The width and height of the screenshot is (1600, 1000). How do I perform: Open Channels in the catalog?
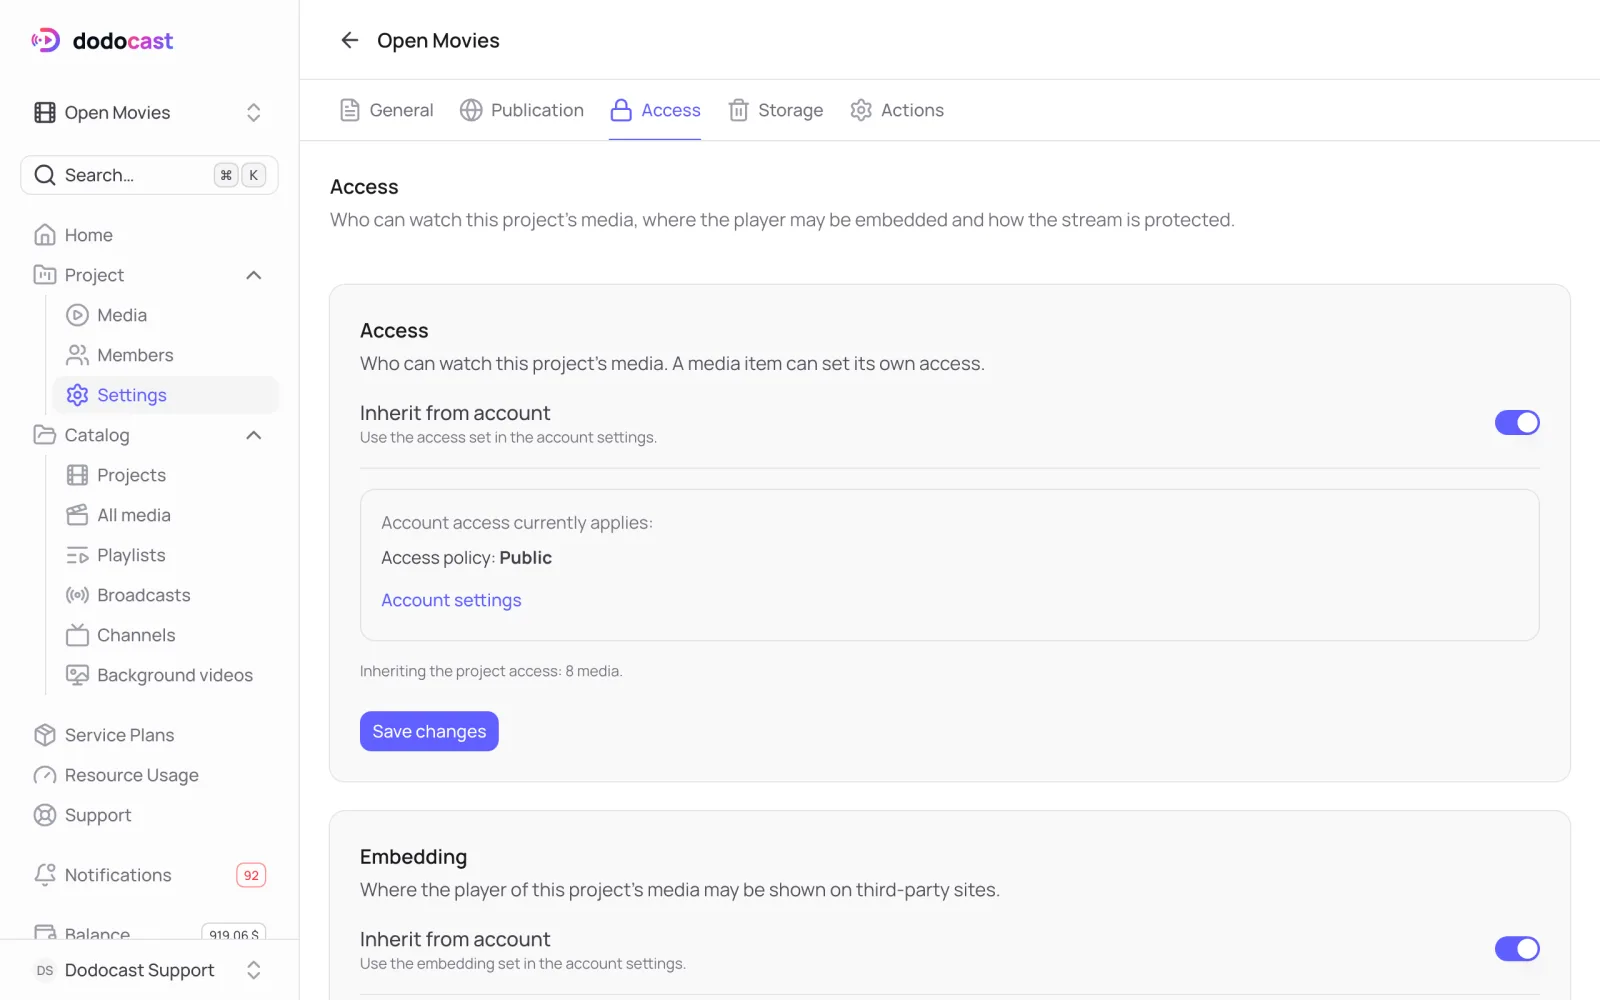(x=166, y=635)
